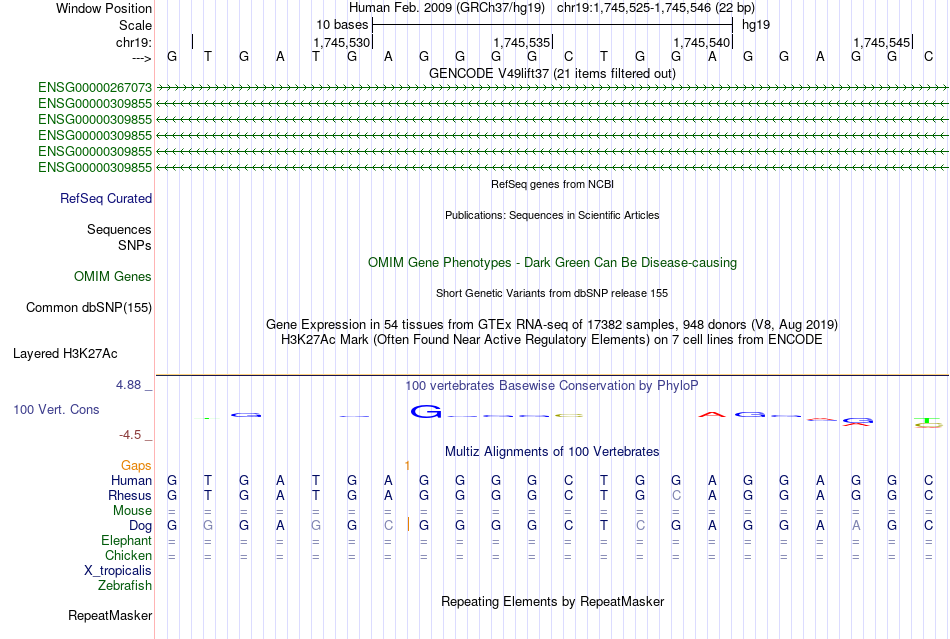Open the RefSeq Curated track label
Viewport: 950px width, 639px height.
coord(106,199)
